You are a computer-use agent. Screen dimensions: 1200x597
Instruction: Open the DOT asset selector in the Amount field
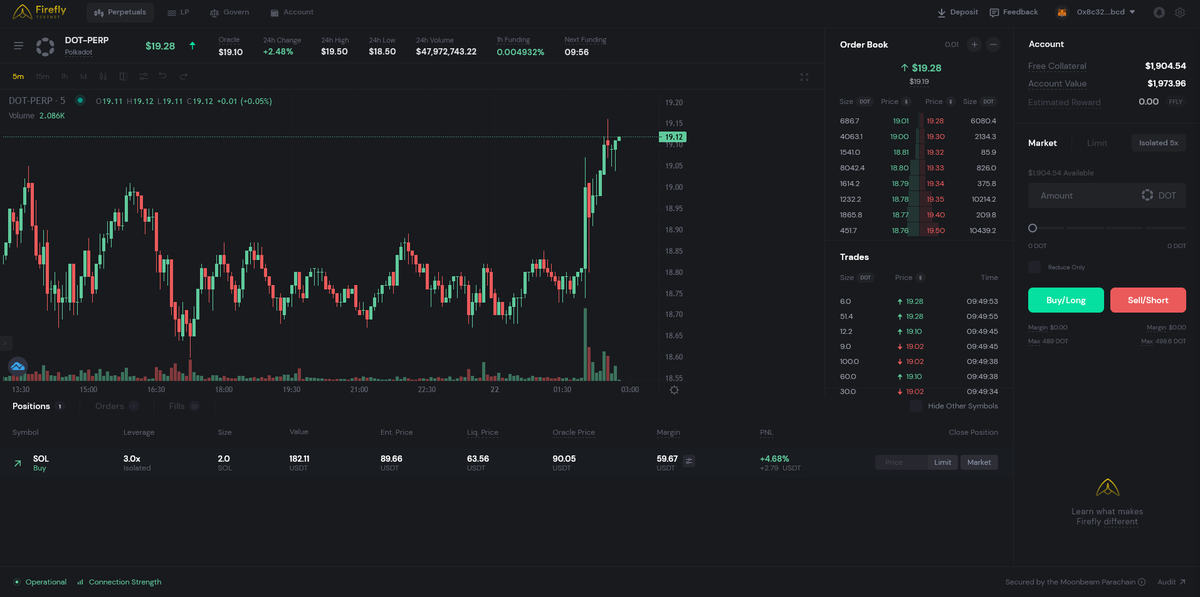coord(1156,195)
